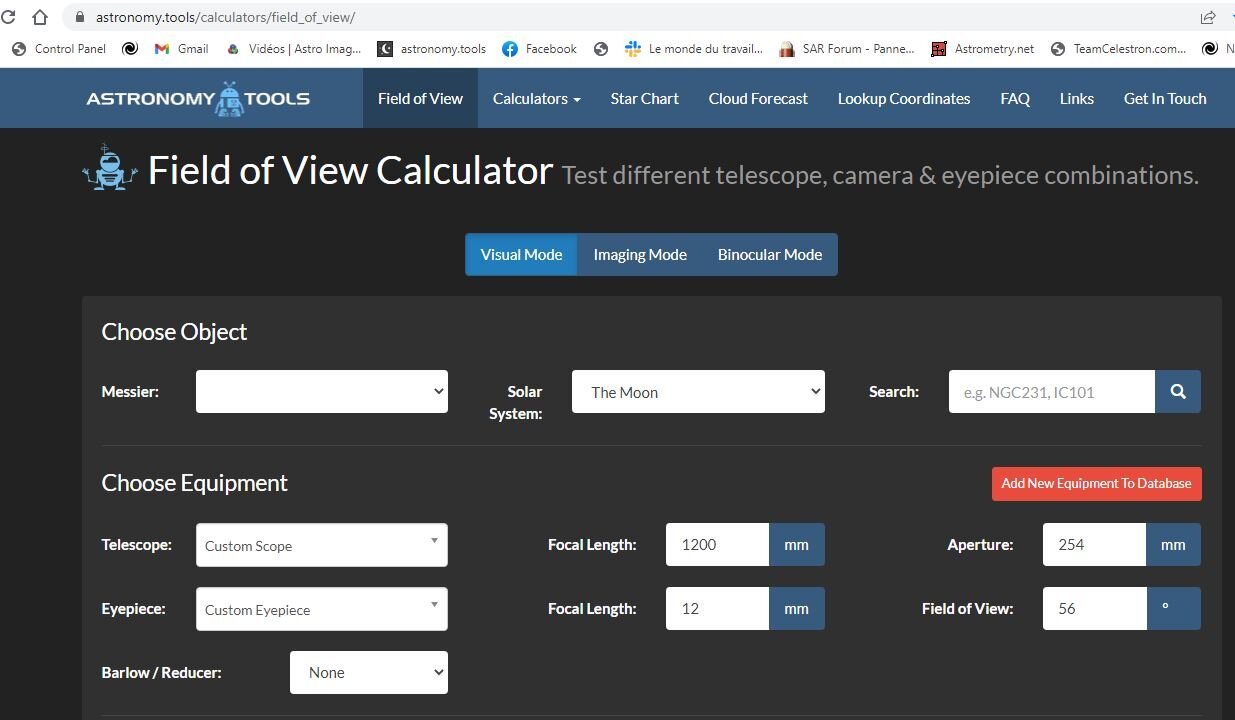Open the Messier object dropdown

322,391
